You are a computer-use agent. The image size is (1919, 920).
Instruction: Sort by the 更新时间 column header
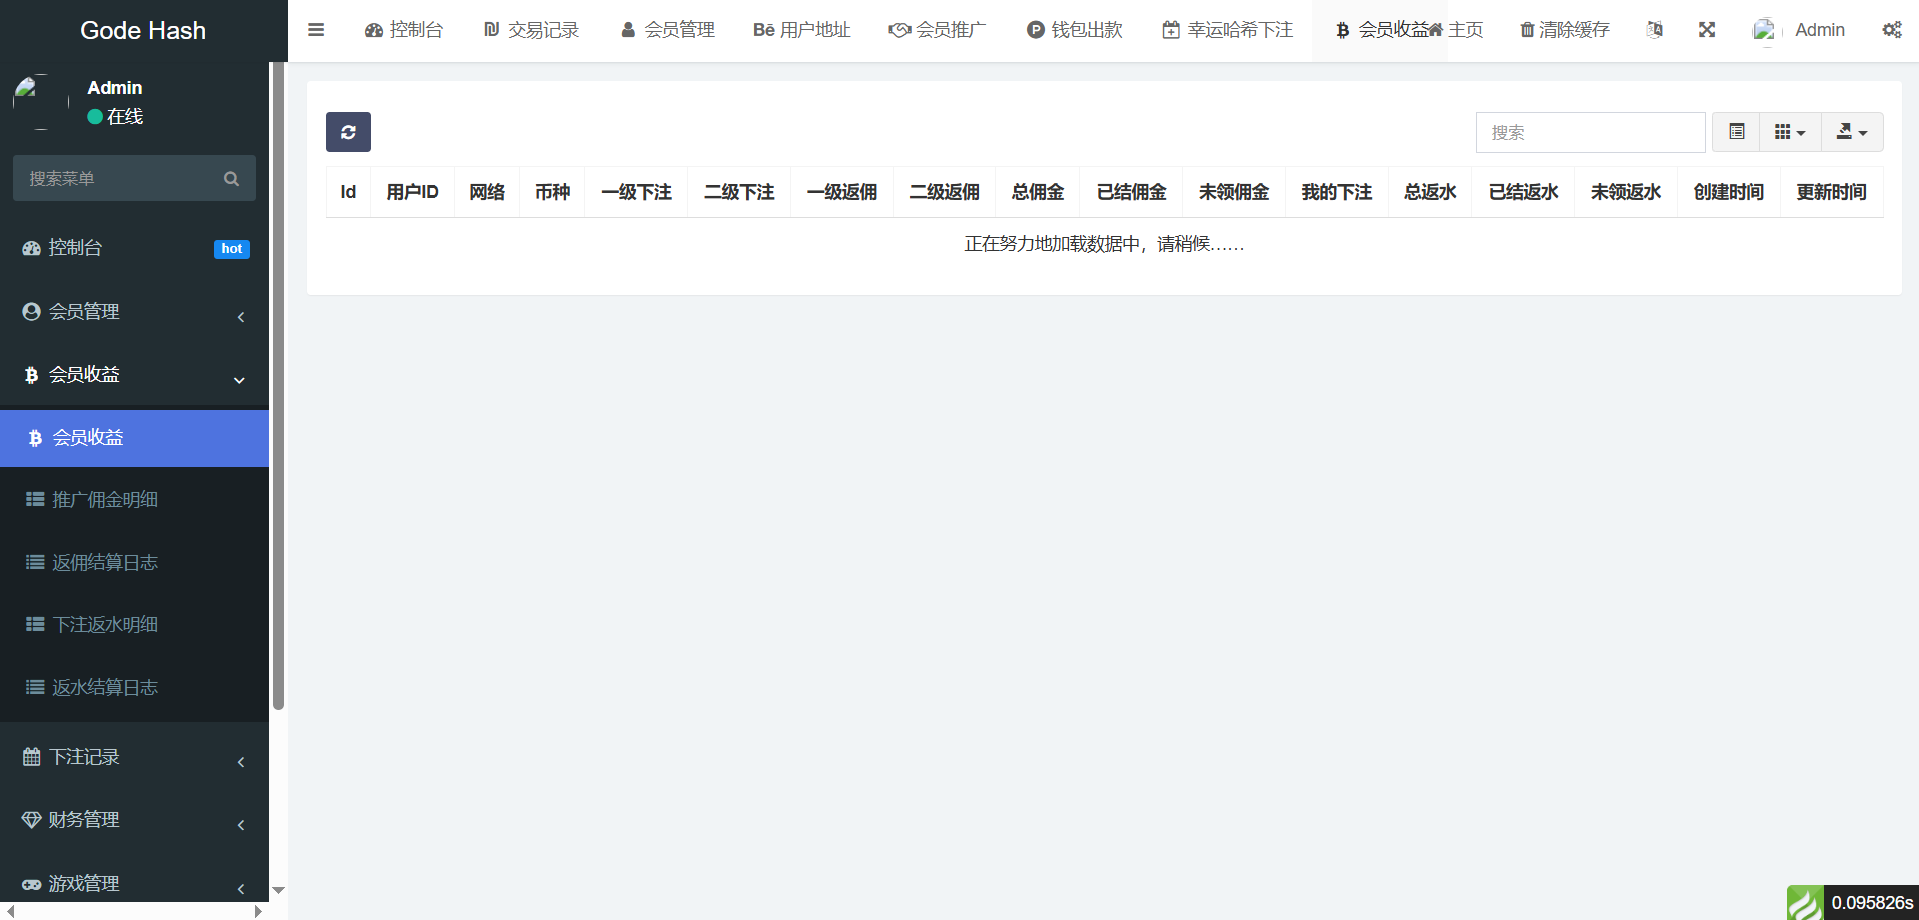point(1832,192)
